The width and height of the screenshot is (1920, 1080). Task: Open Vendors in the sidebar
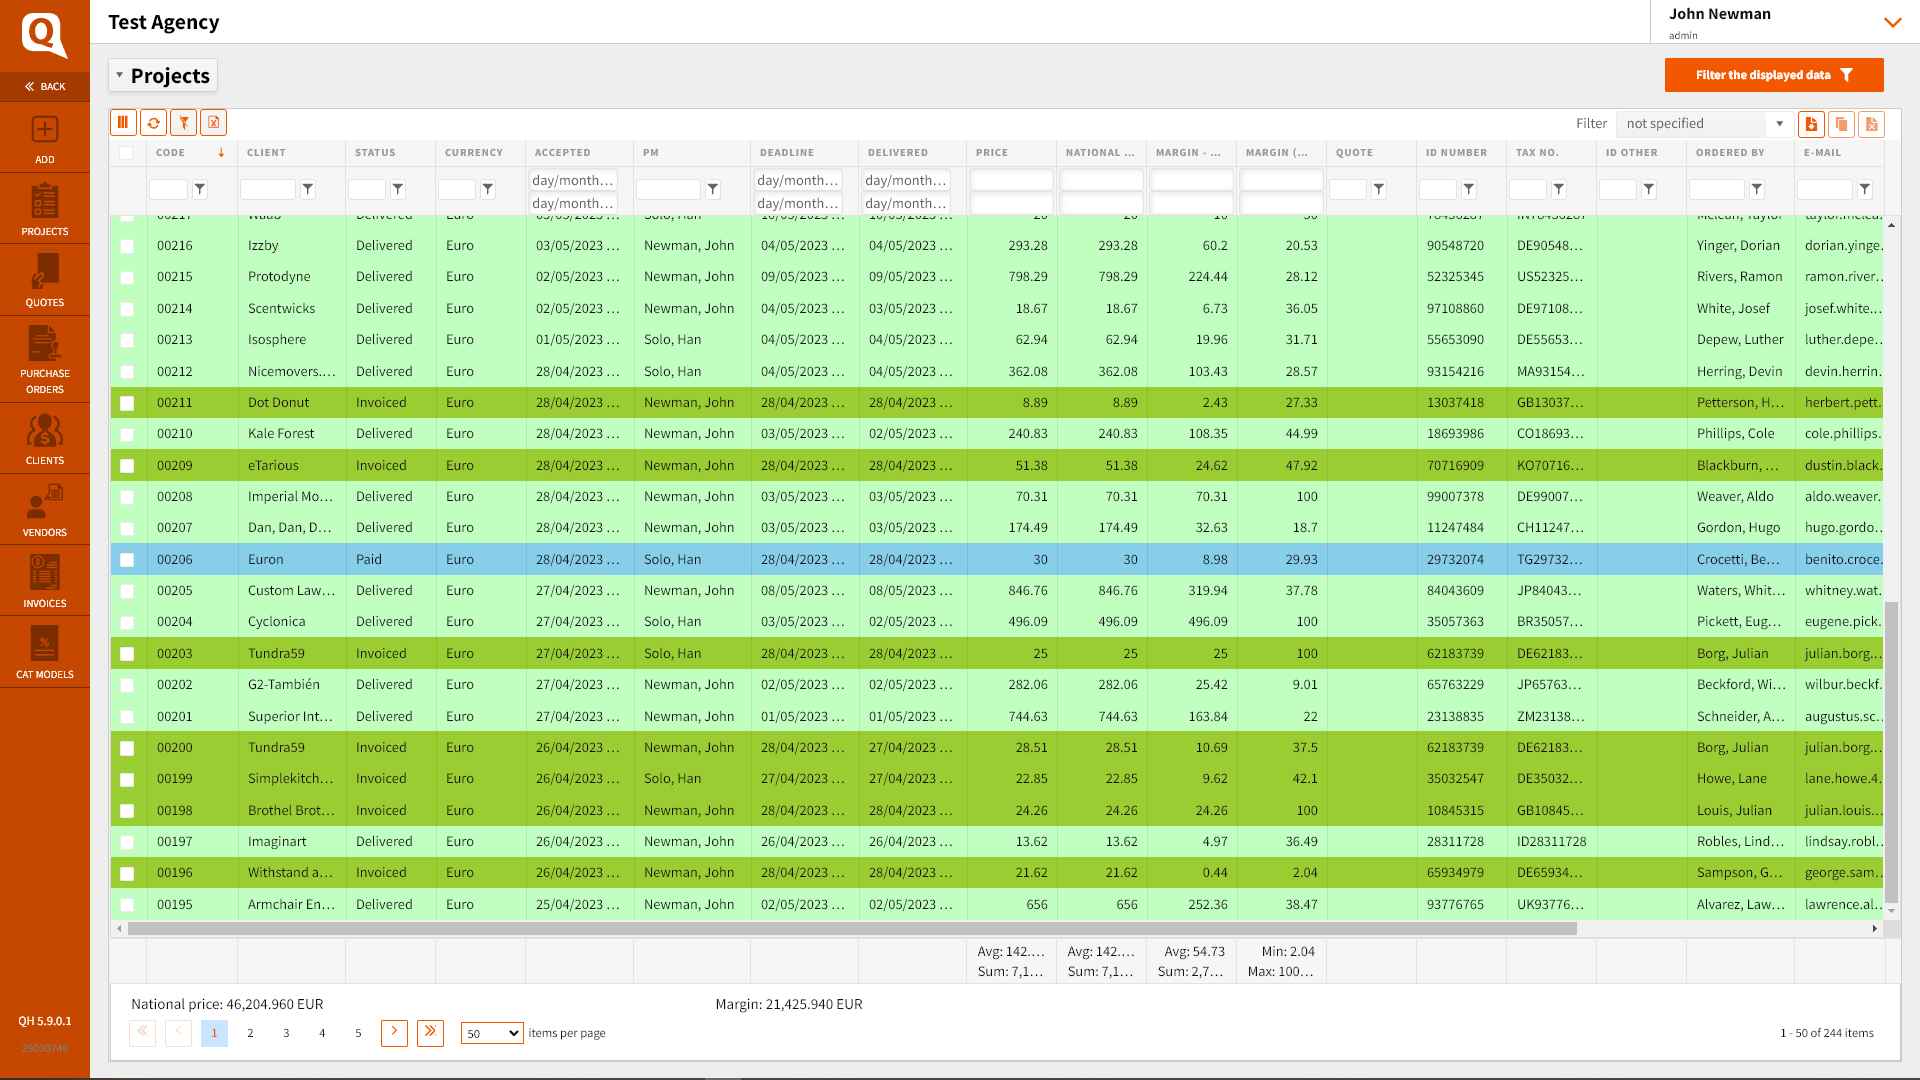click(x=45, y=510)
